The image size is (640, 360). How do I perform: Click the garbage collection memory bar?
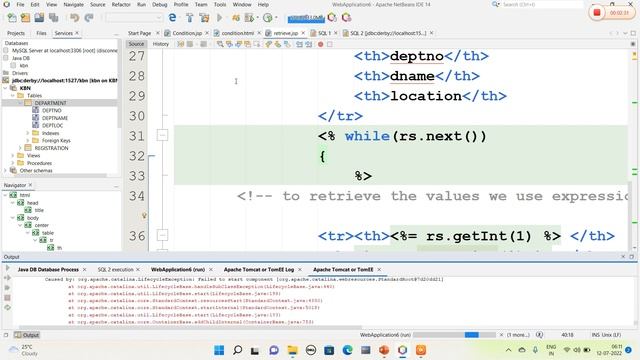click(x=306, y=18)
